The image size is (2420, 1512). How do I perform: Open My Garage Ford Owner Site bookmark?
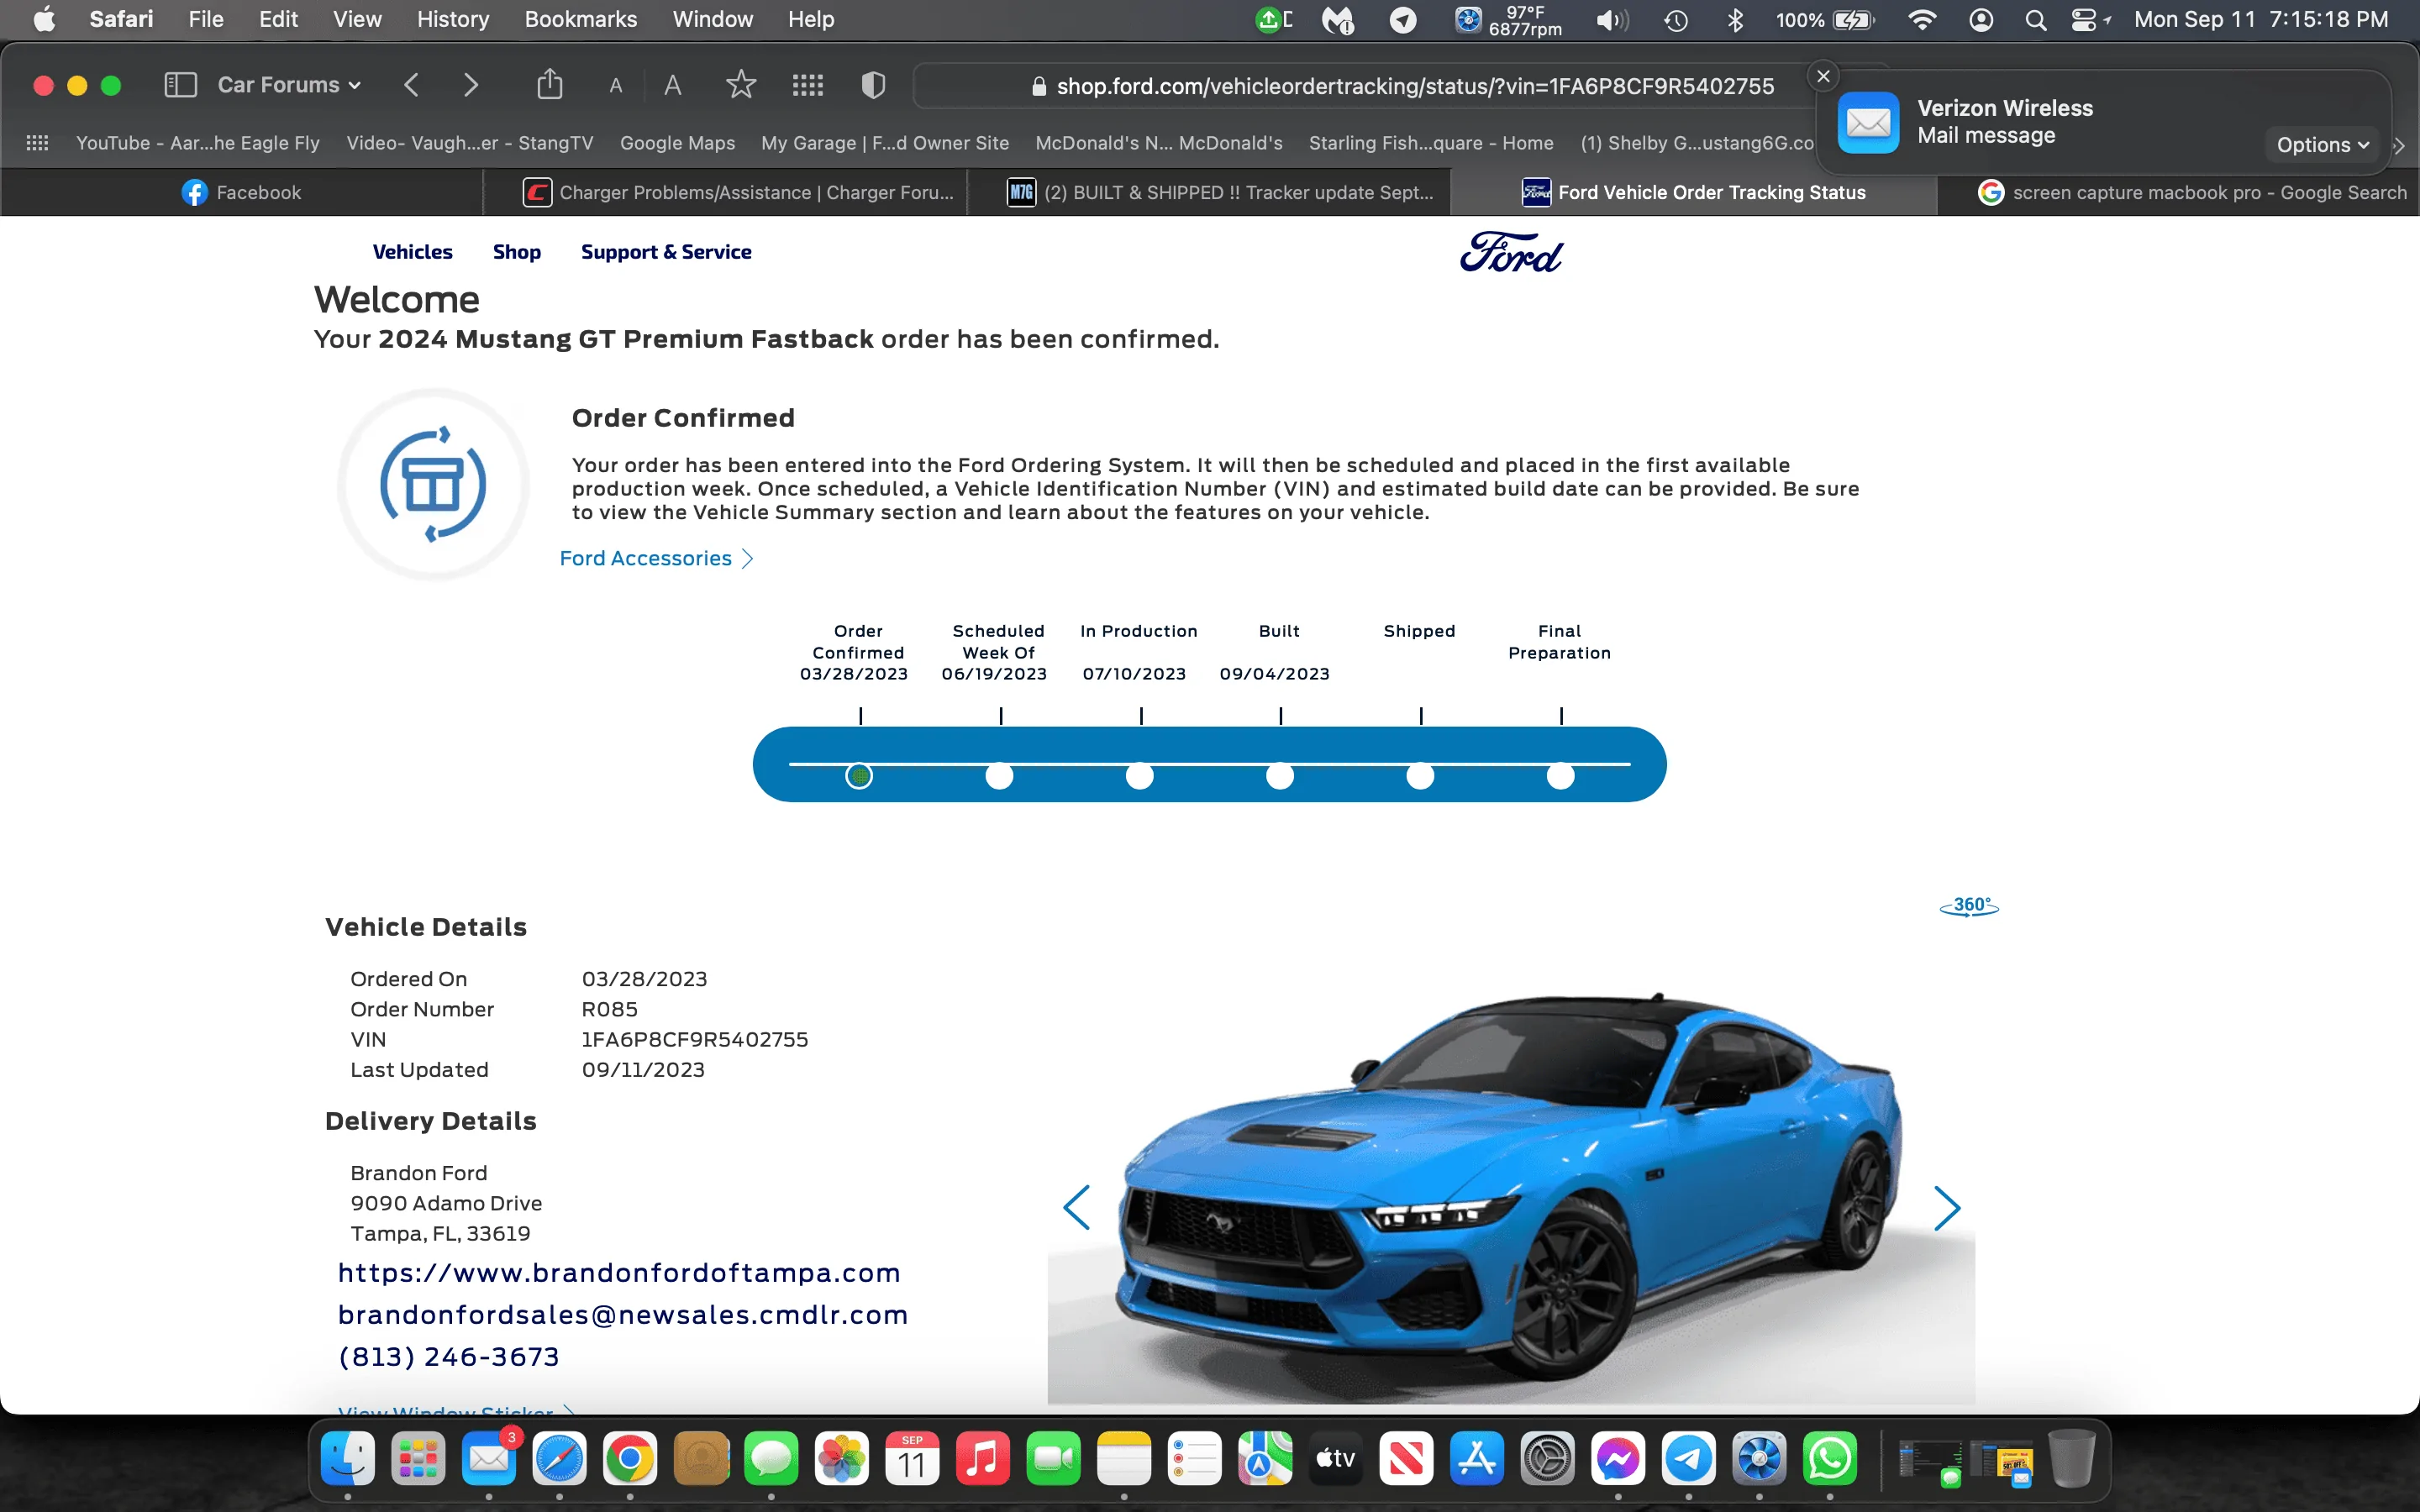point(885,143)
